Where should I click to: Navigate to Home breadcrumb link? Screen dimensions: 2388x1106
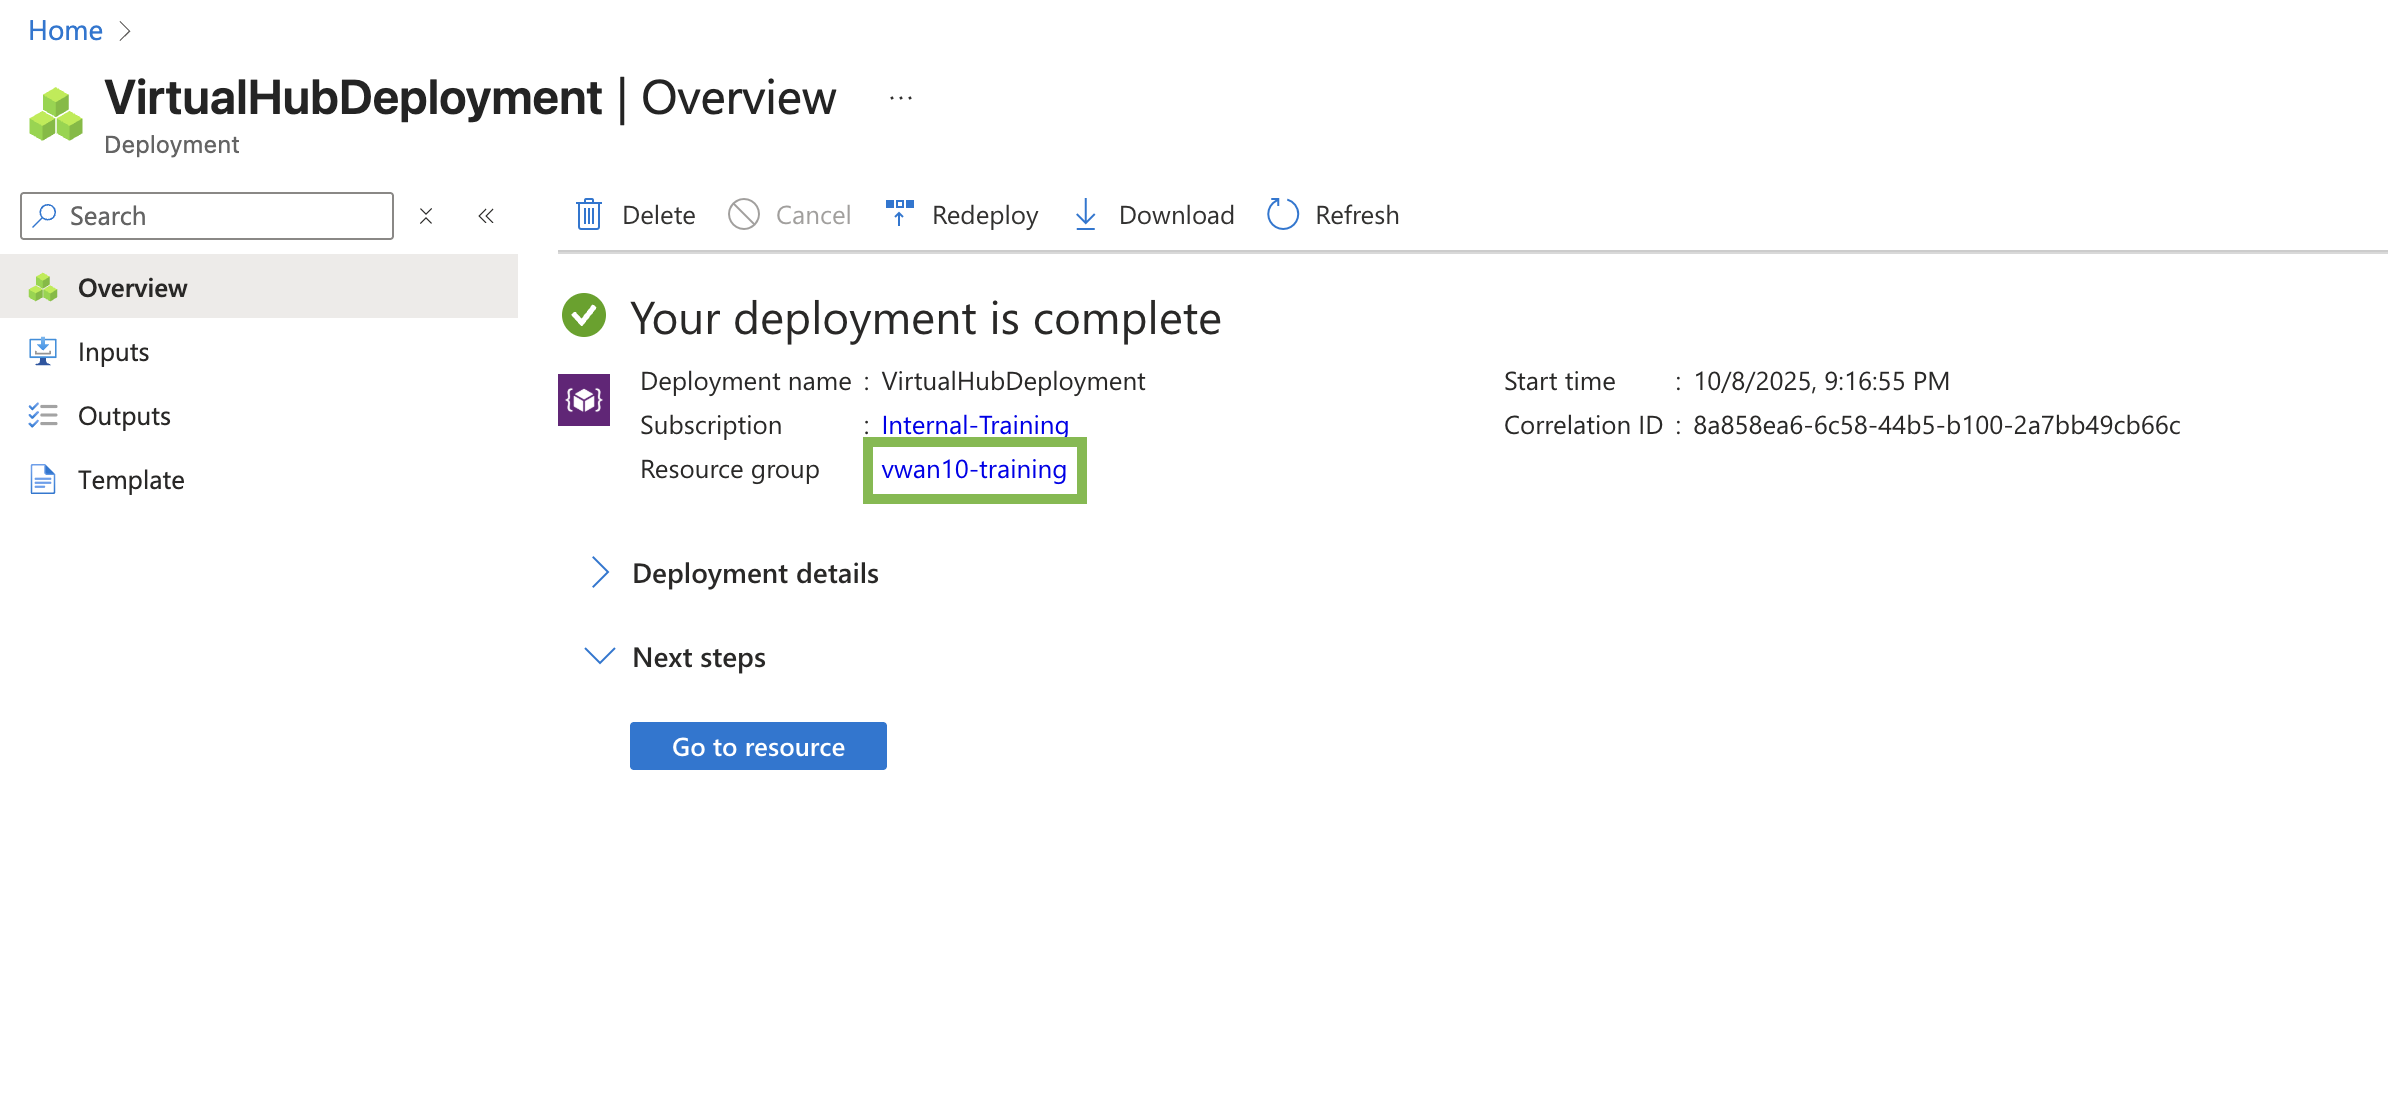pos(65,30)
